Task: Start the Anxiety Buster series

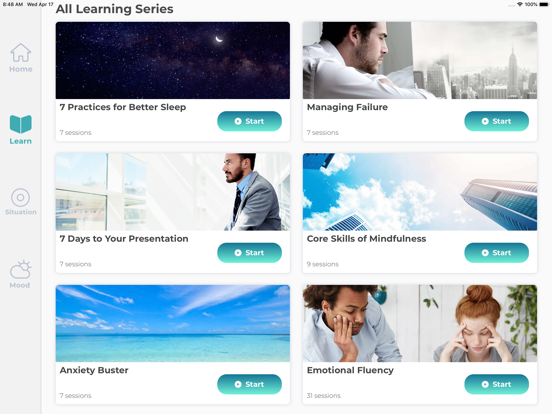Action: (249, 384)
